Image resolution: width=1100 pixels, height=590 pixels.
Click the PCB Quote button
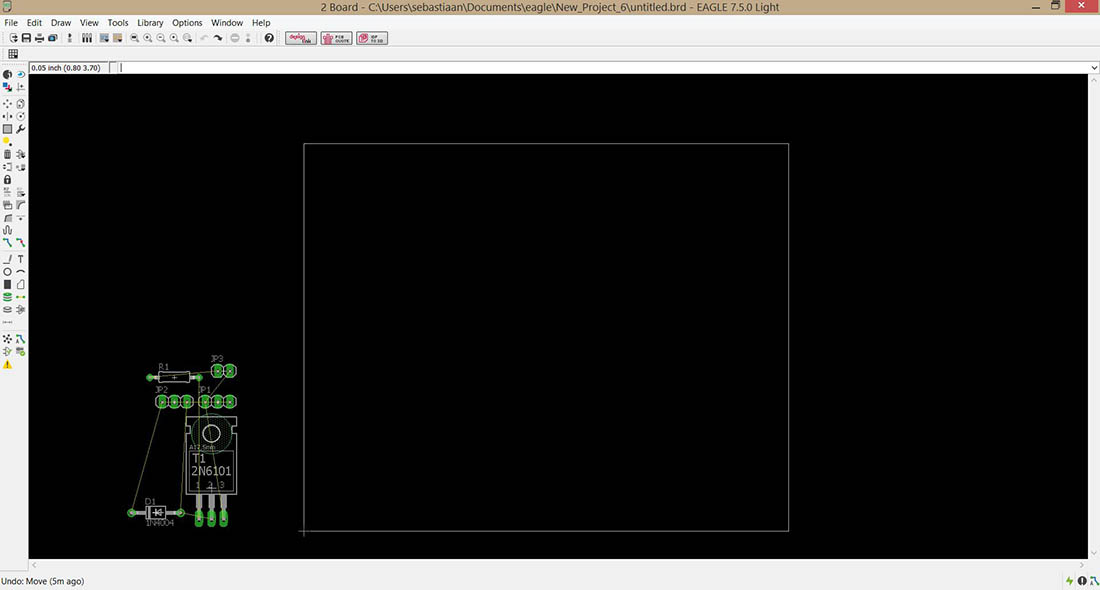[337, 38]
